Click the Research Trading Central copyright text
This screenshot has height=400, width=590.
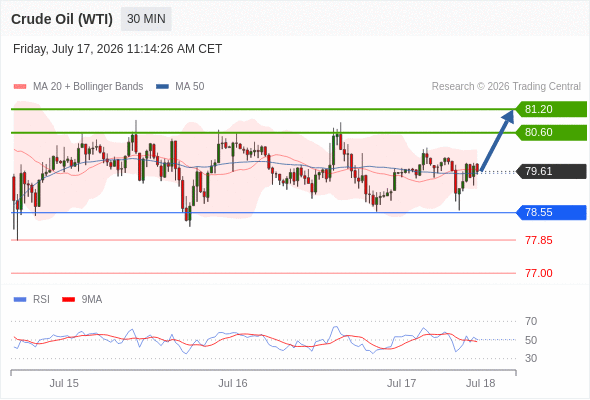tap(506, 87)
